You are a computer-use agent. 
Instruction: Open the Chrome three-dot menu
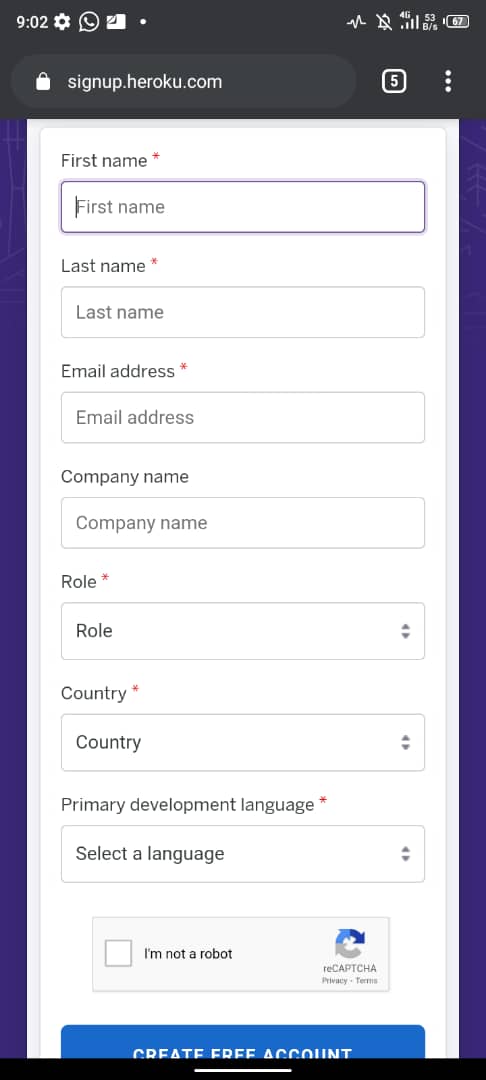[448, 81]
